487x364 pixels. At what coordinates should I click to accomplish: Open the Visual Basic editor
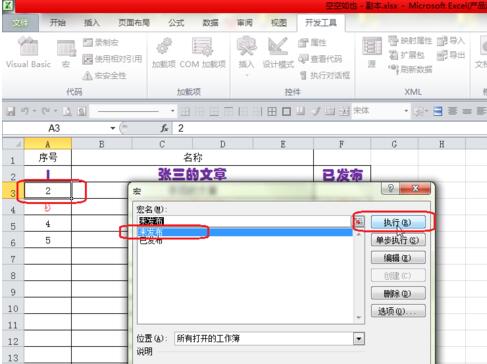pyautogui.click(x=28, y=53)
